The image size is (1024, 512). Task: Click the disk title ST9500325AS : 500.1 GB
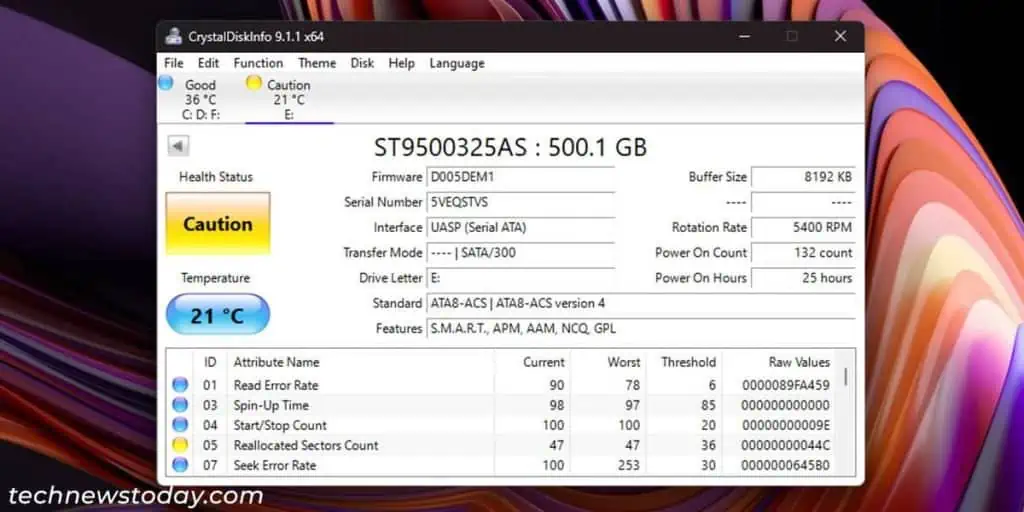[x=510, y=148]
